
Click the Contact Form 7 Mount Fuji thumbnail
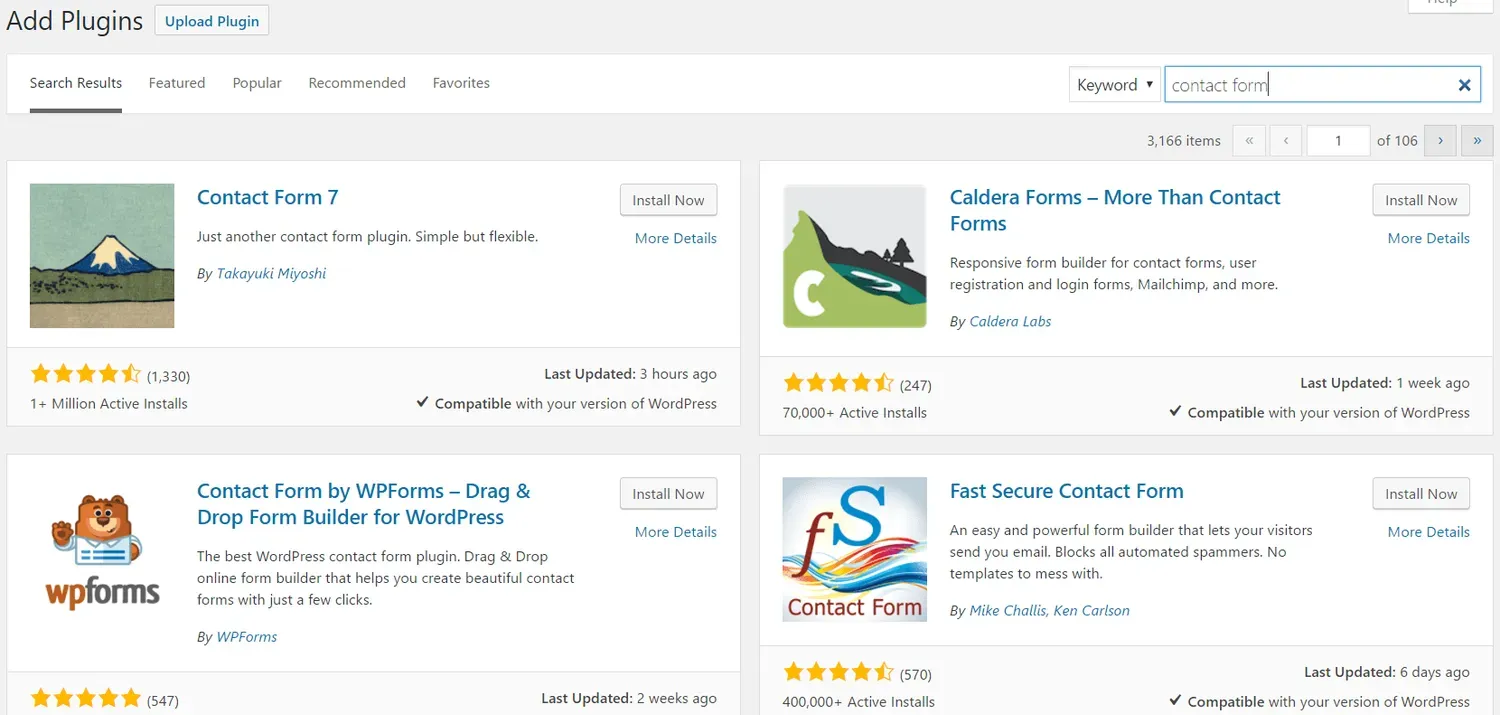coord(101,256)
